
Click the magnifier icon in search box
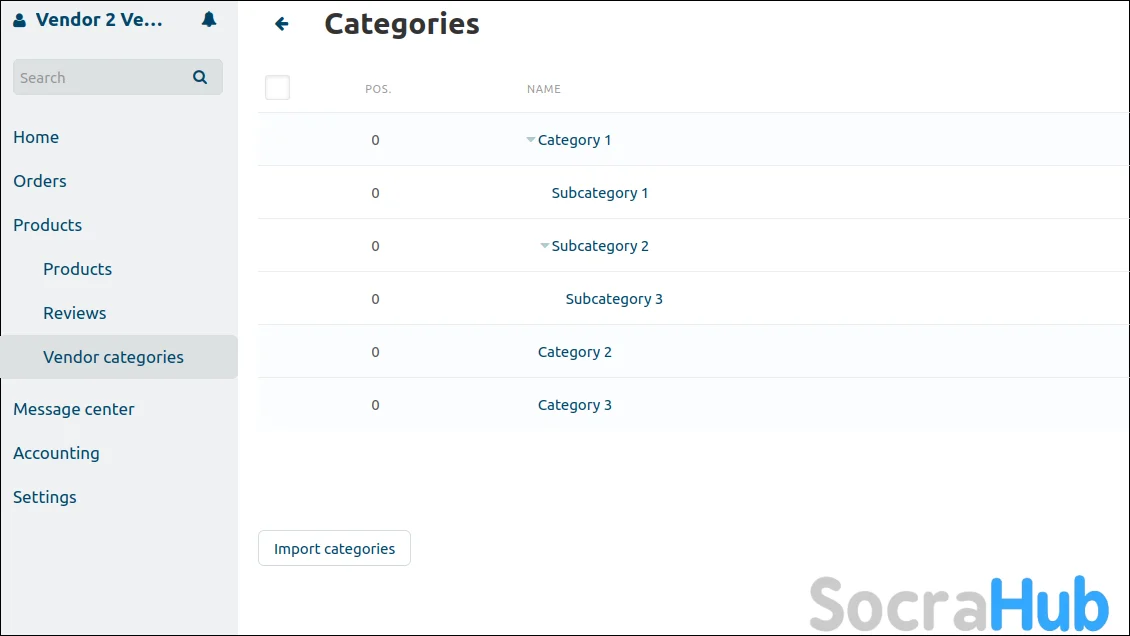click(x=200, y=77)
